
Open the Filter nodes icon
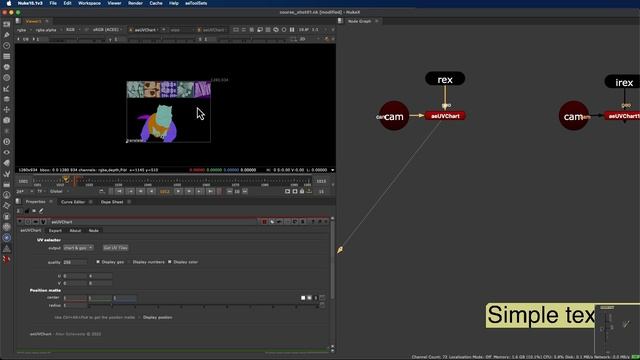click(x=7, y=78)
